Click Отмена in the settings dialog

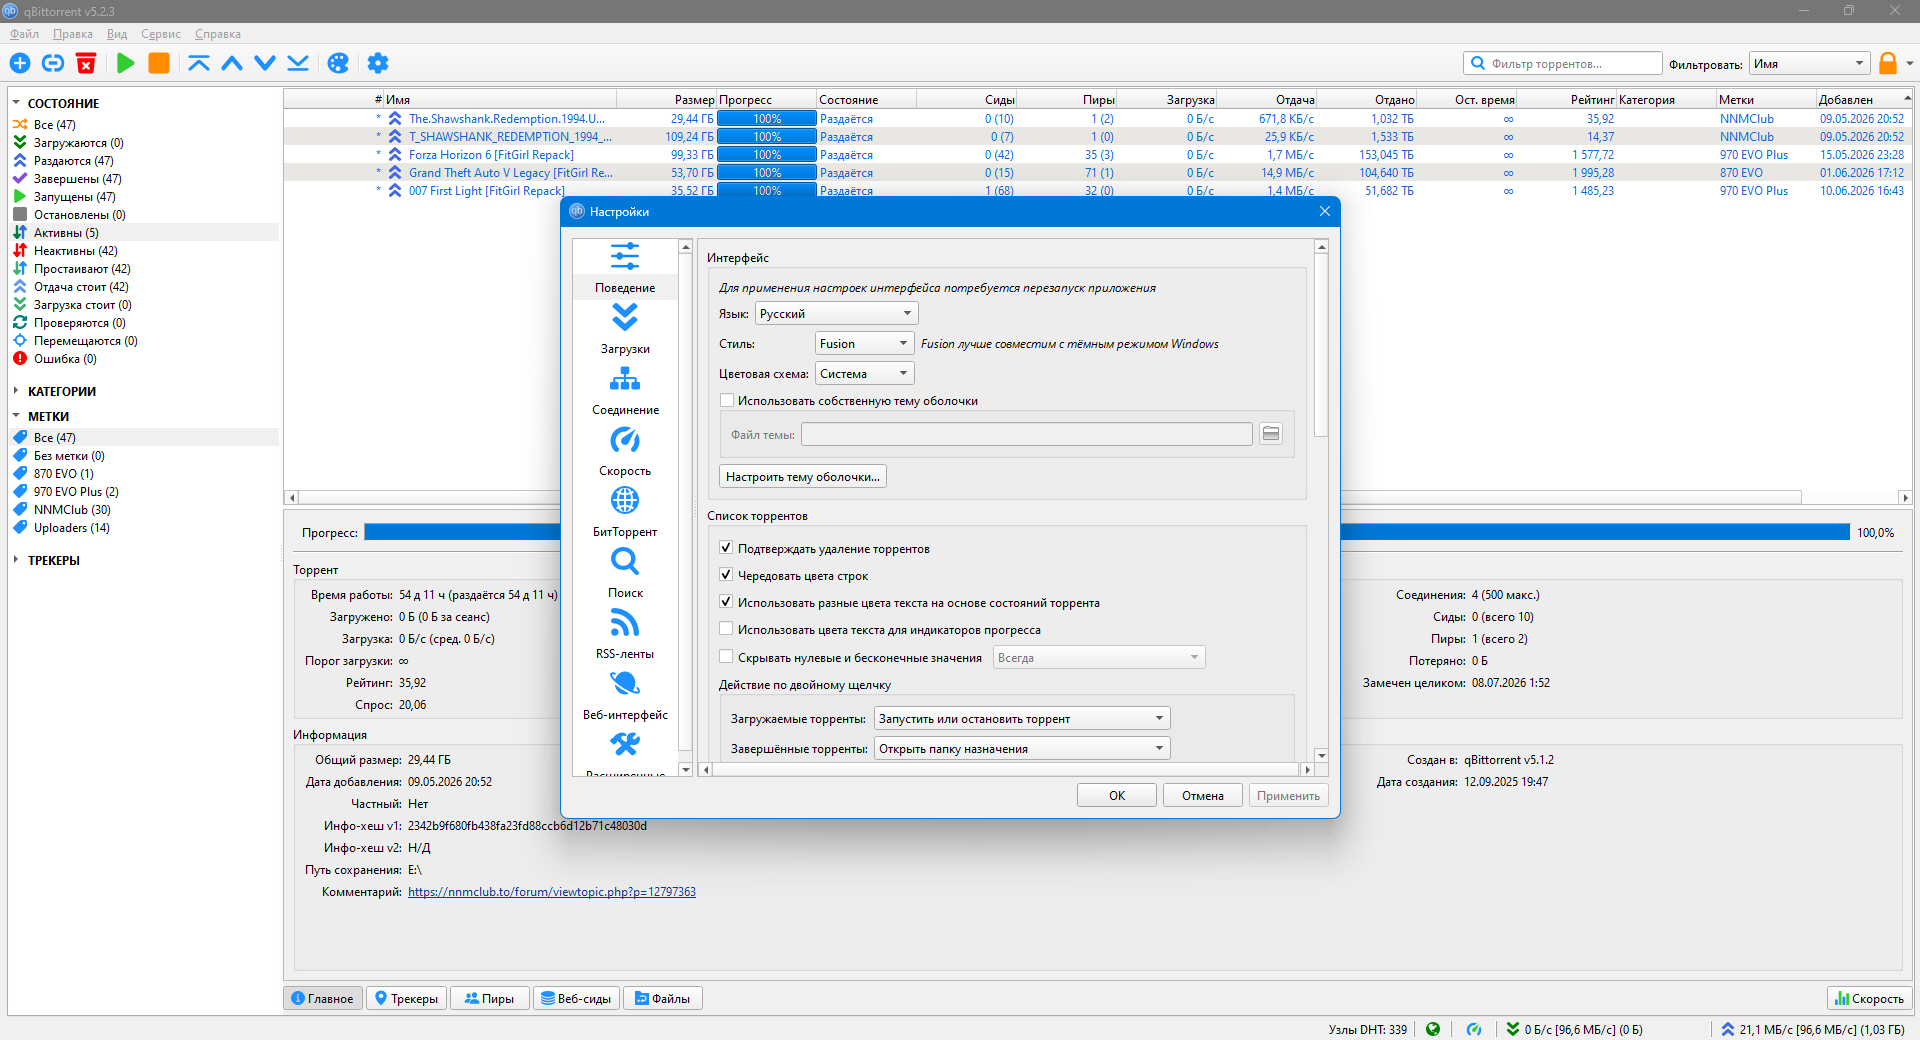[1203, 796]
